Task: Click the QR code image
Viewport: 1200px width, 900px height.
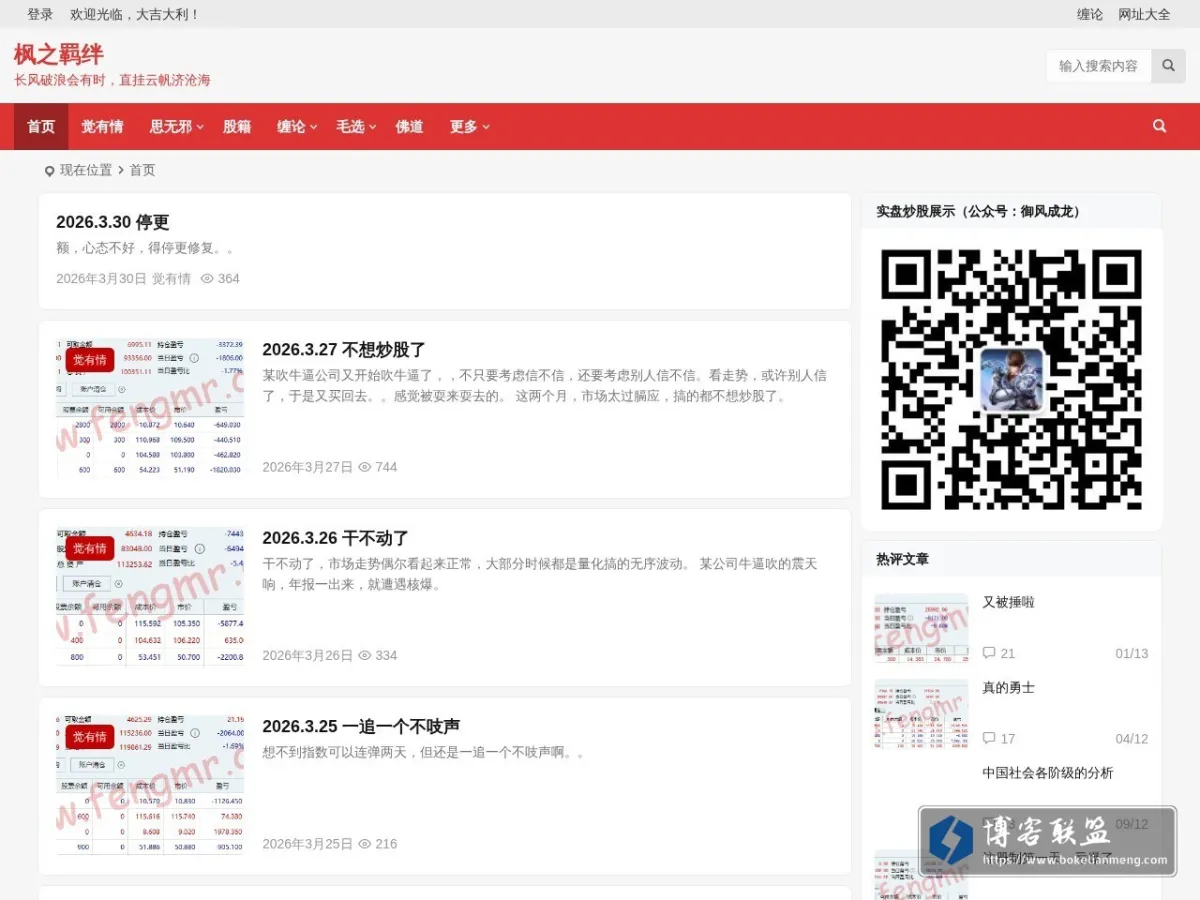Action: (1011, 380)
